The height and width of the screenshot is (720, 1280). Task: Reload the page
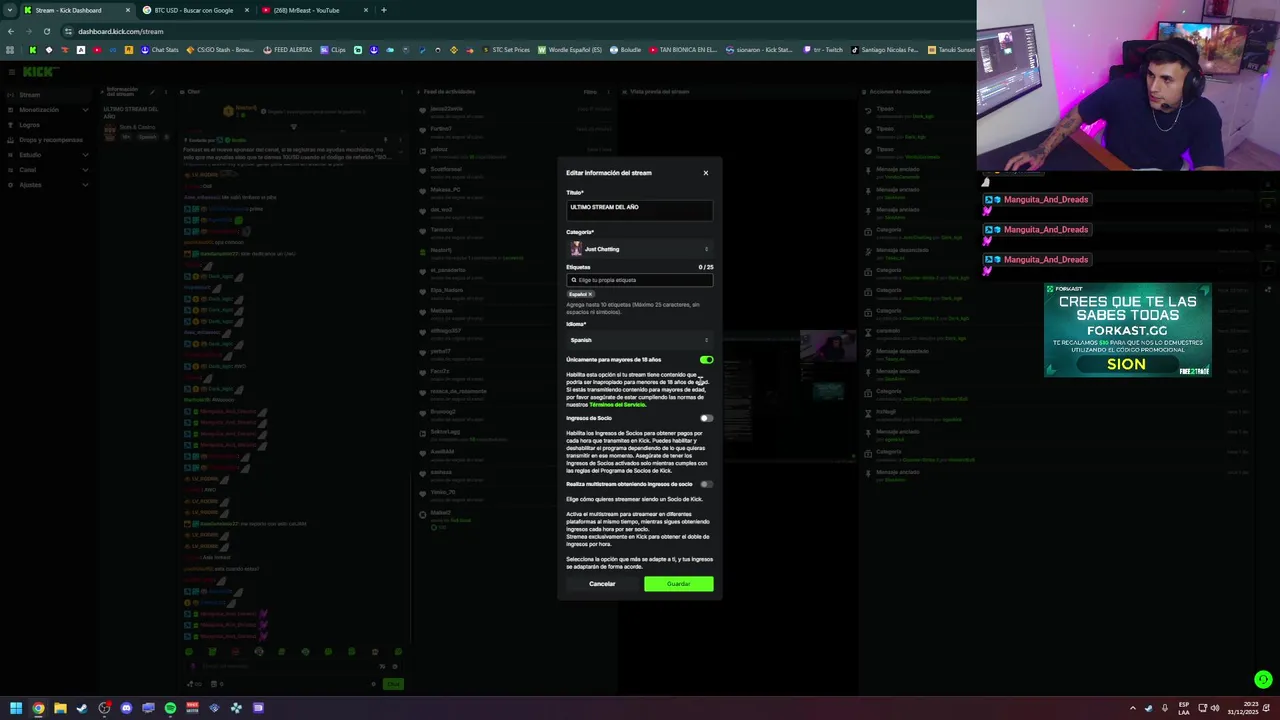[46, 31]
